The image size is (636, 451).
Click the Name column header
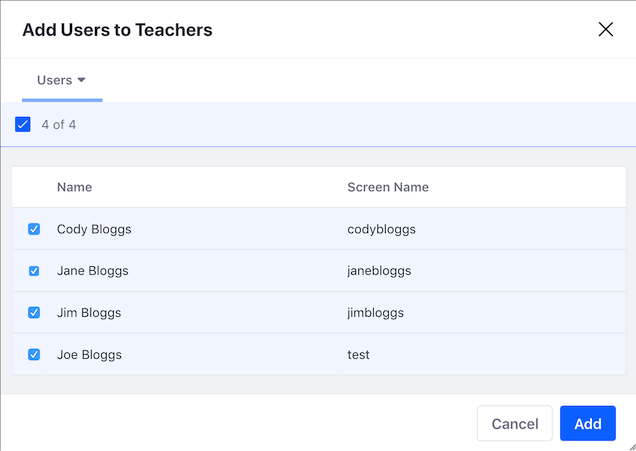point(74,187)
